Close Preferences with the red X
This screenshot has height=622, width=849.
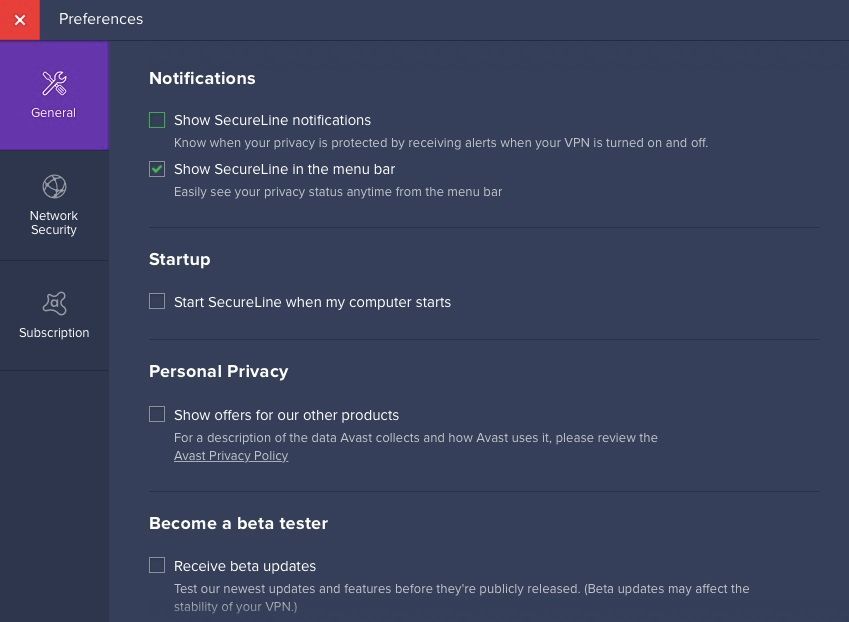point(20,20)
